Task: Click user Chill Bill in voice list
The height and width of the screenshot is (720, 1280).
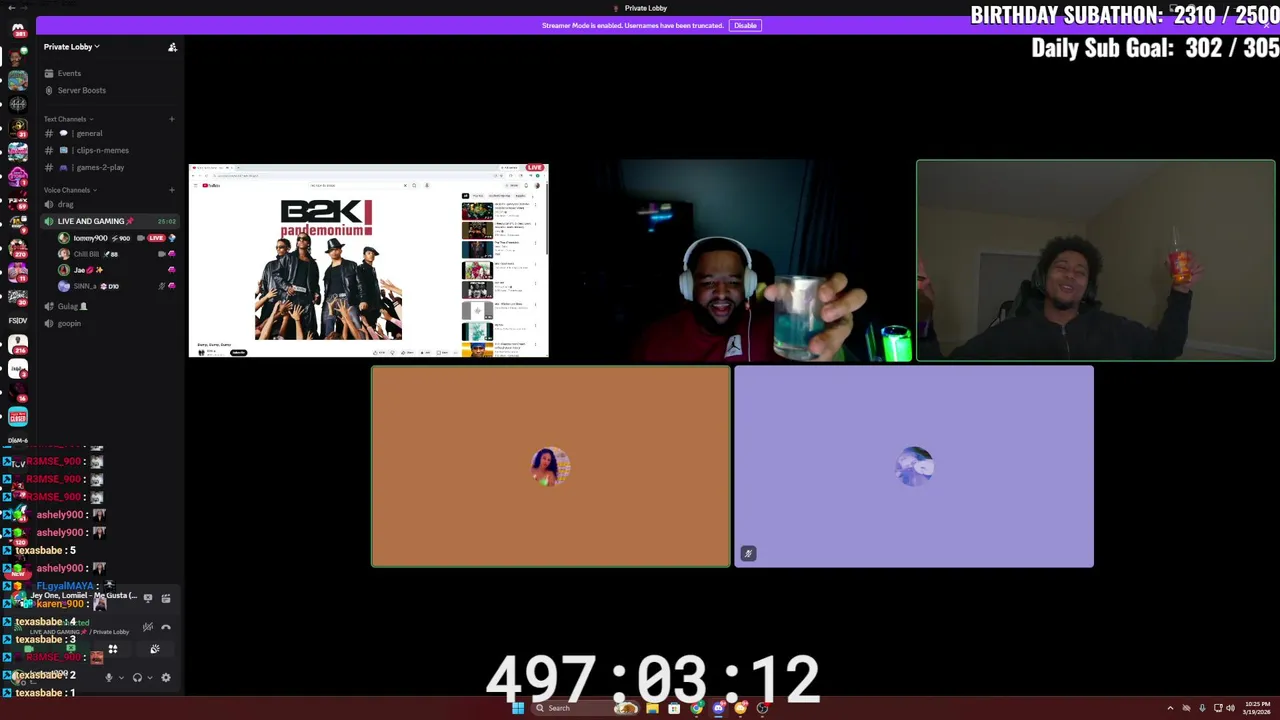Action: 87,254
